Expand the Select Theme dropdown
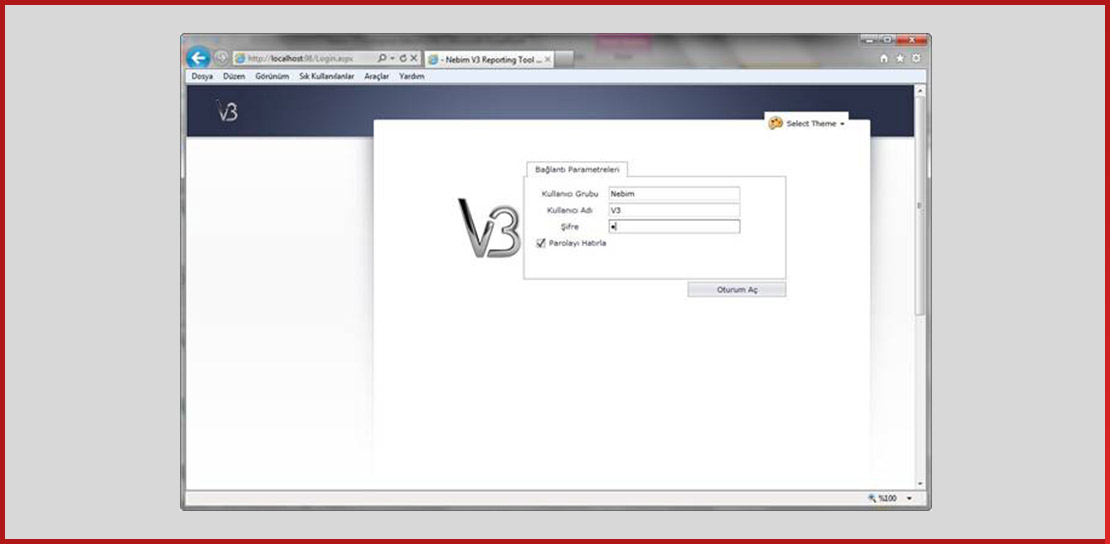 [842, 124]
